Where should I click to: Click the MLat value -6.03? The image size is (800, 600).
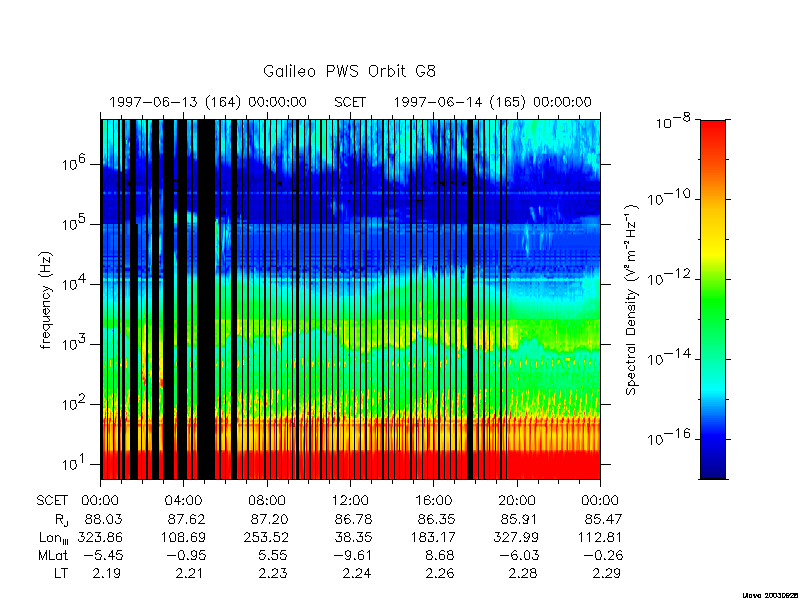click(517, 555)
